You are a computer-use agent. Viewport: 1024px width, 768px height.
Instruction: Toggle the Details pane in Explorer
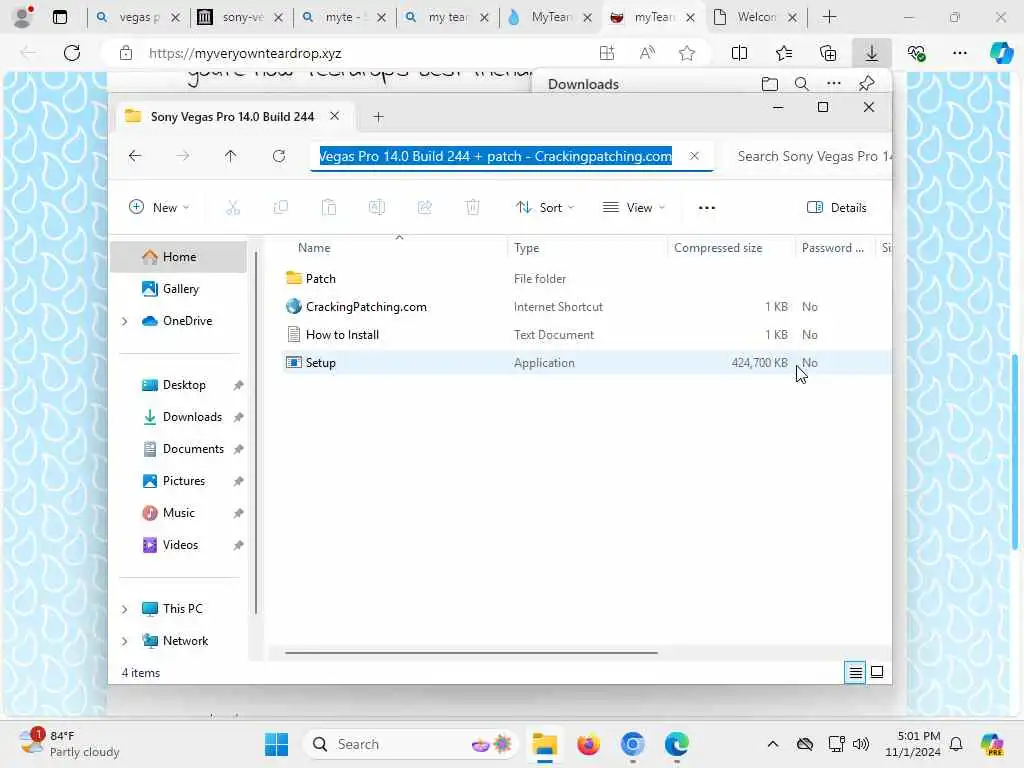coord(837,208)
